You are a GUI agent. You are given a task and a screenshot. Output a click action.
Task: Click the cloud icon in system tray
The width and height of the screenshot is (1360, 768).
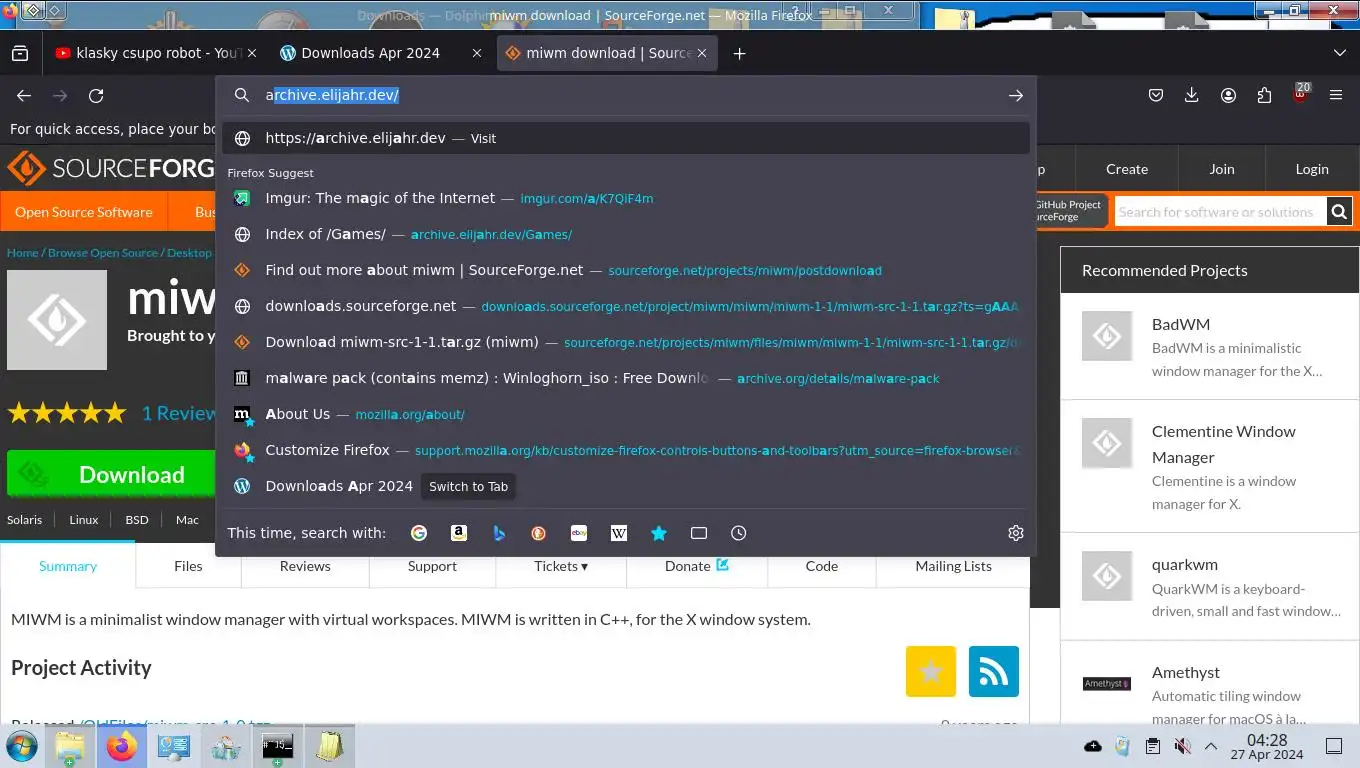(1093, 746)
